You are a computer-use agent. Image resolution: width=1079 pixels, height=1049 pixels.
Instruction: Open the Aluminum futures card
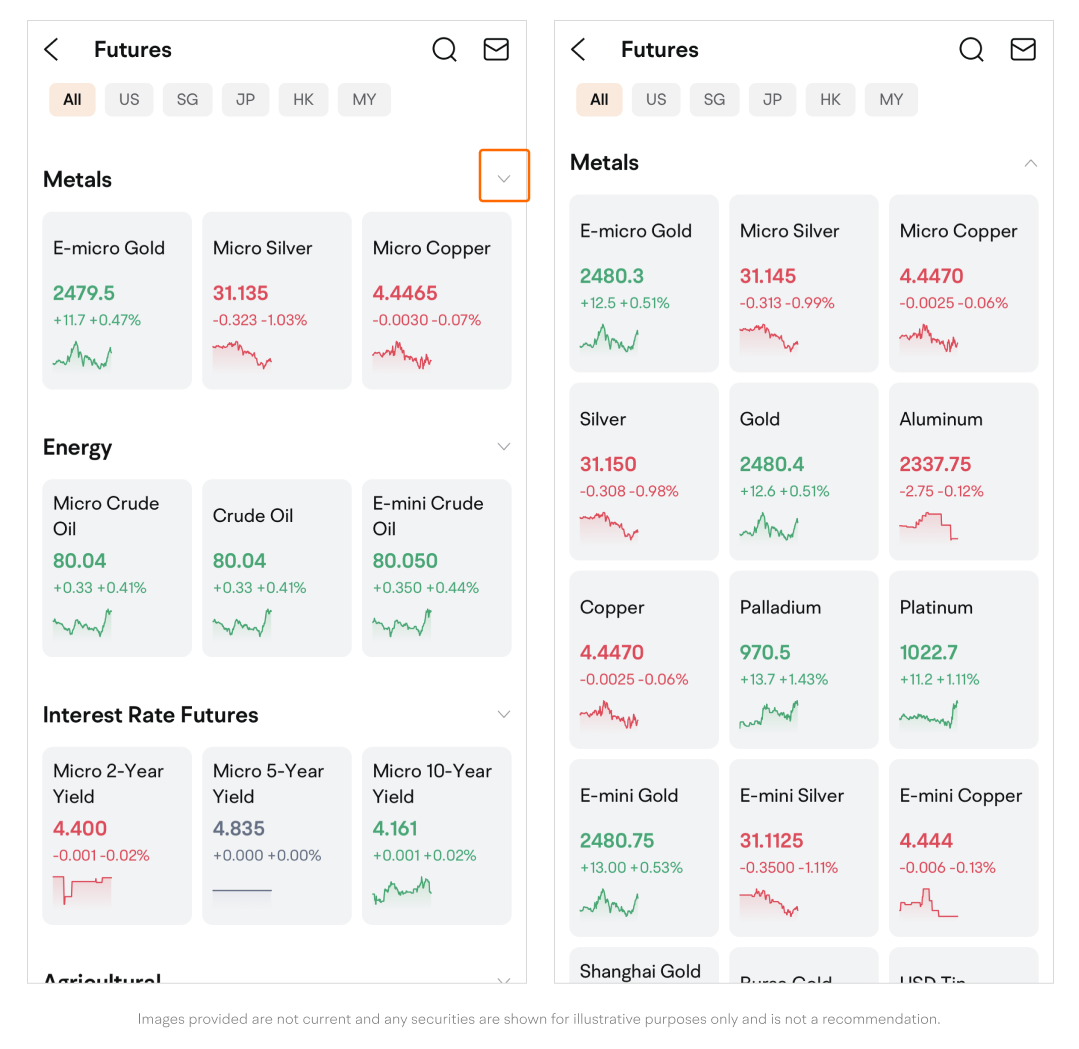click(x=963, y=471)
